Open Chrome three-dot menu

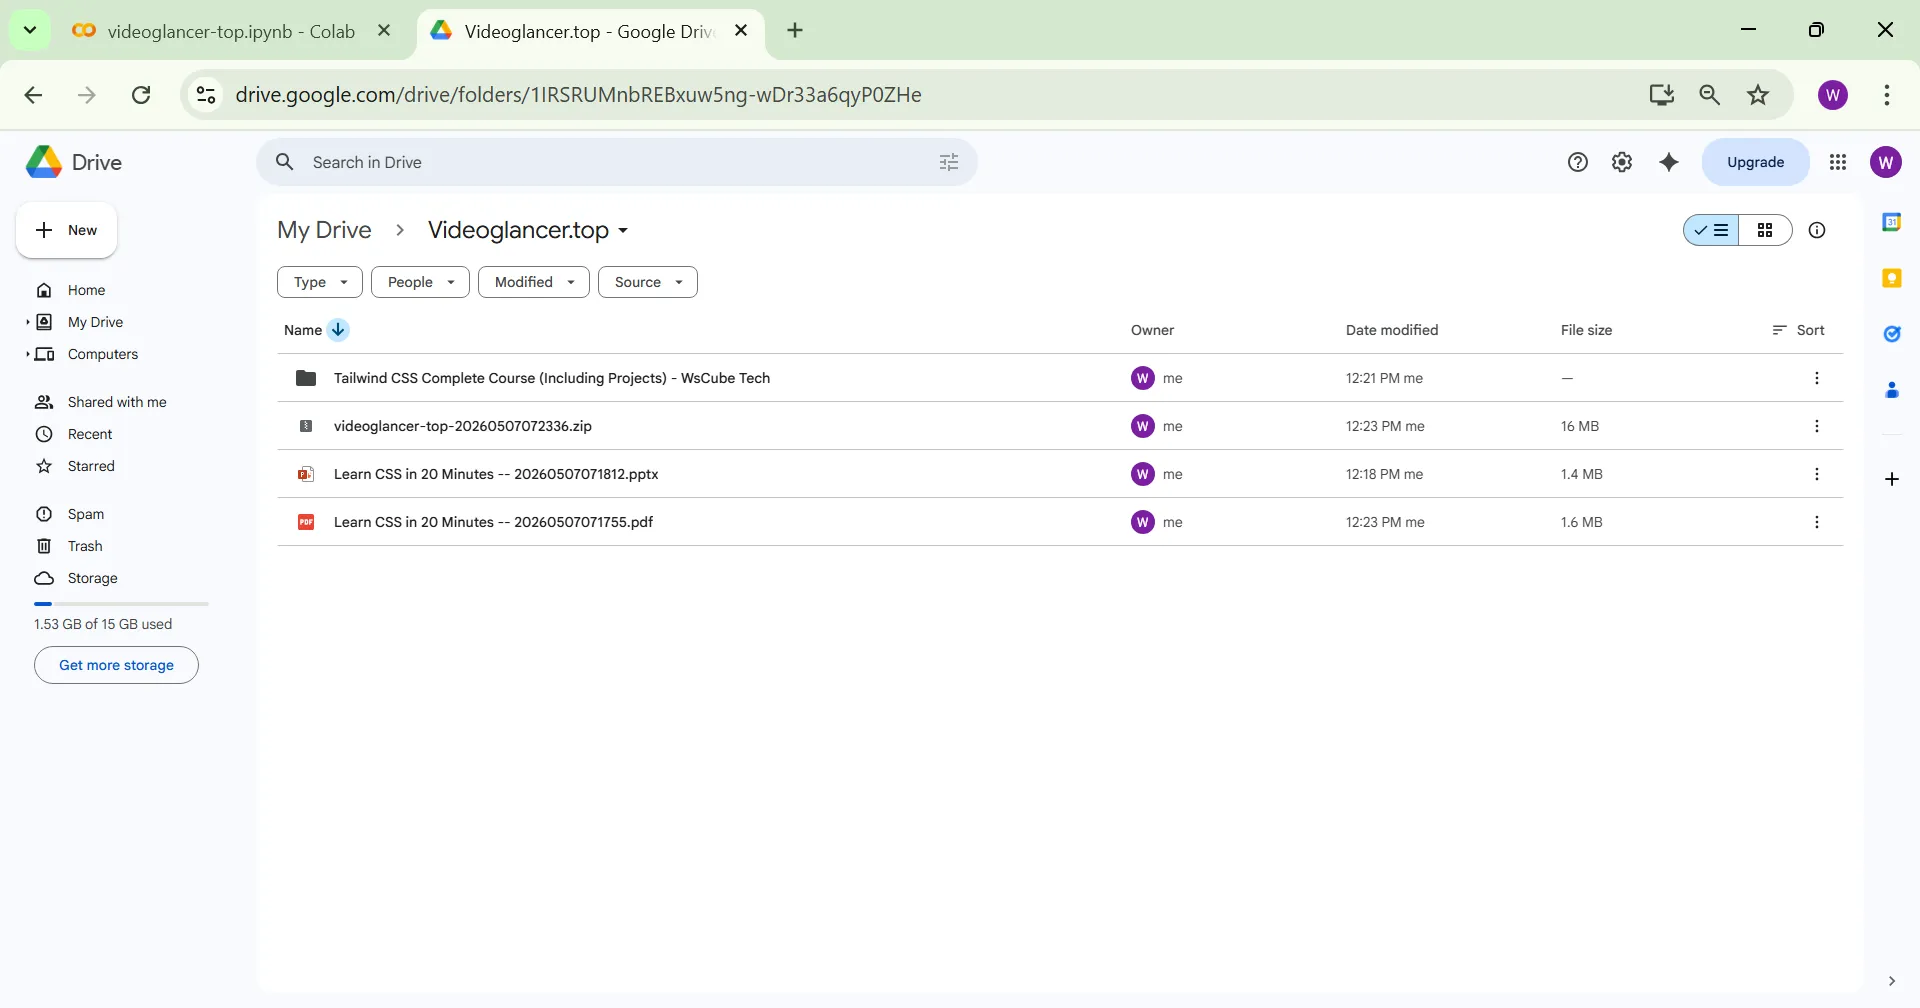[1887, 95]
